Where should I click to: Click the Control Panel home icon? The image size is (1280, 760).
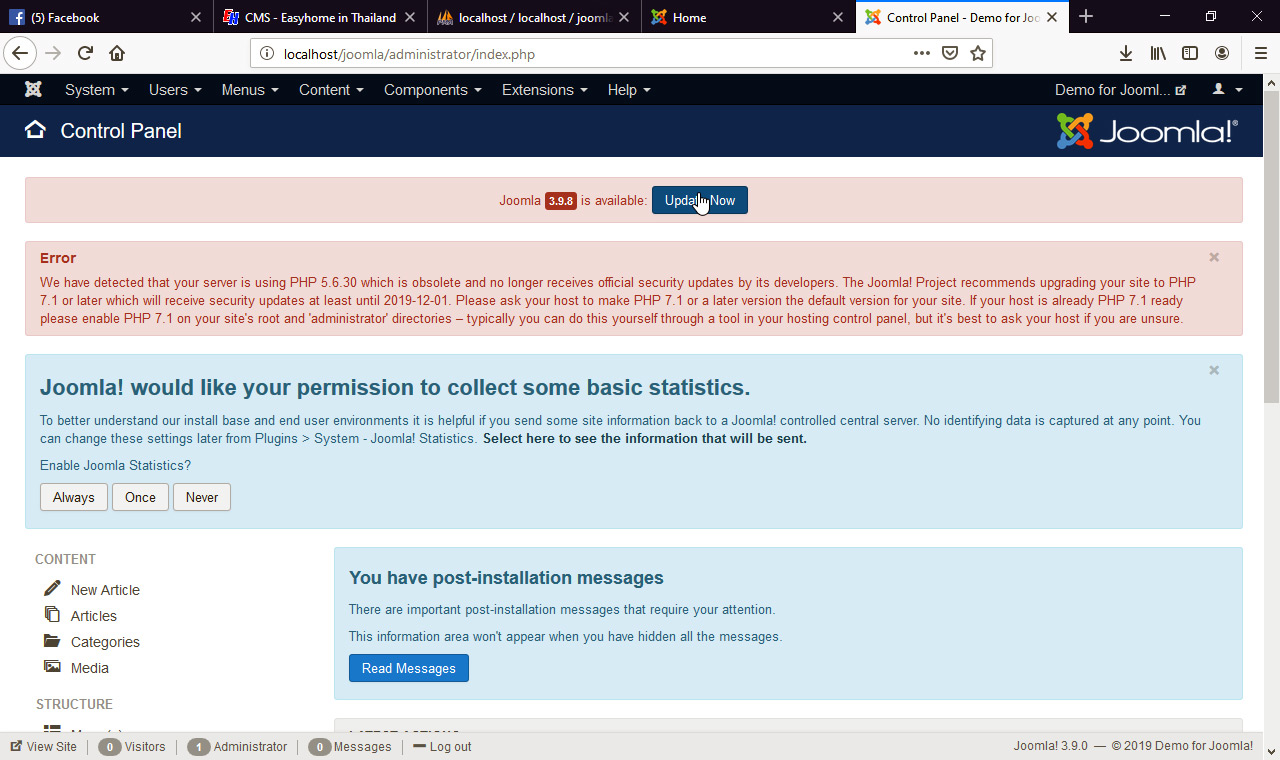[x=35, y=130]
